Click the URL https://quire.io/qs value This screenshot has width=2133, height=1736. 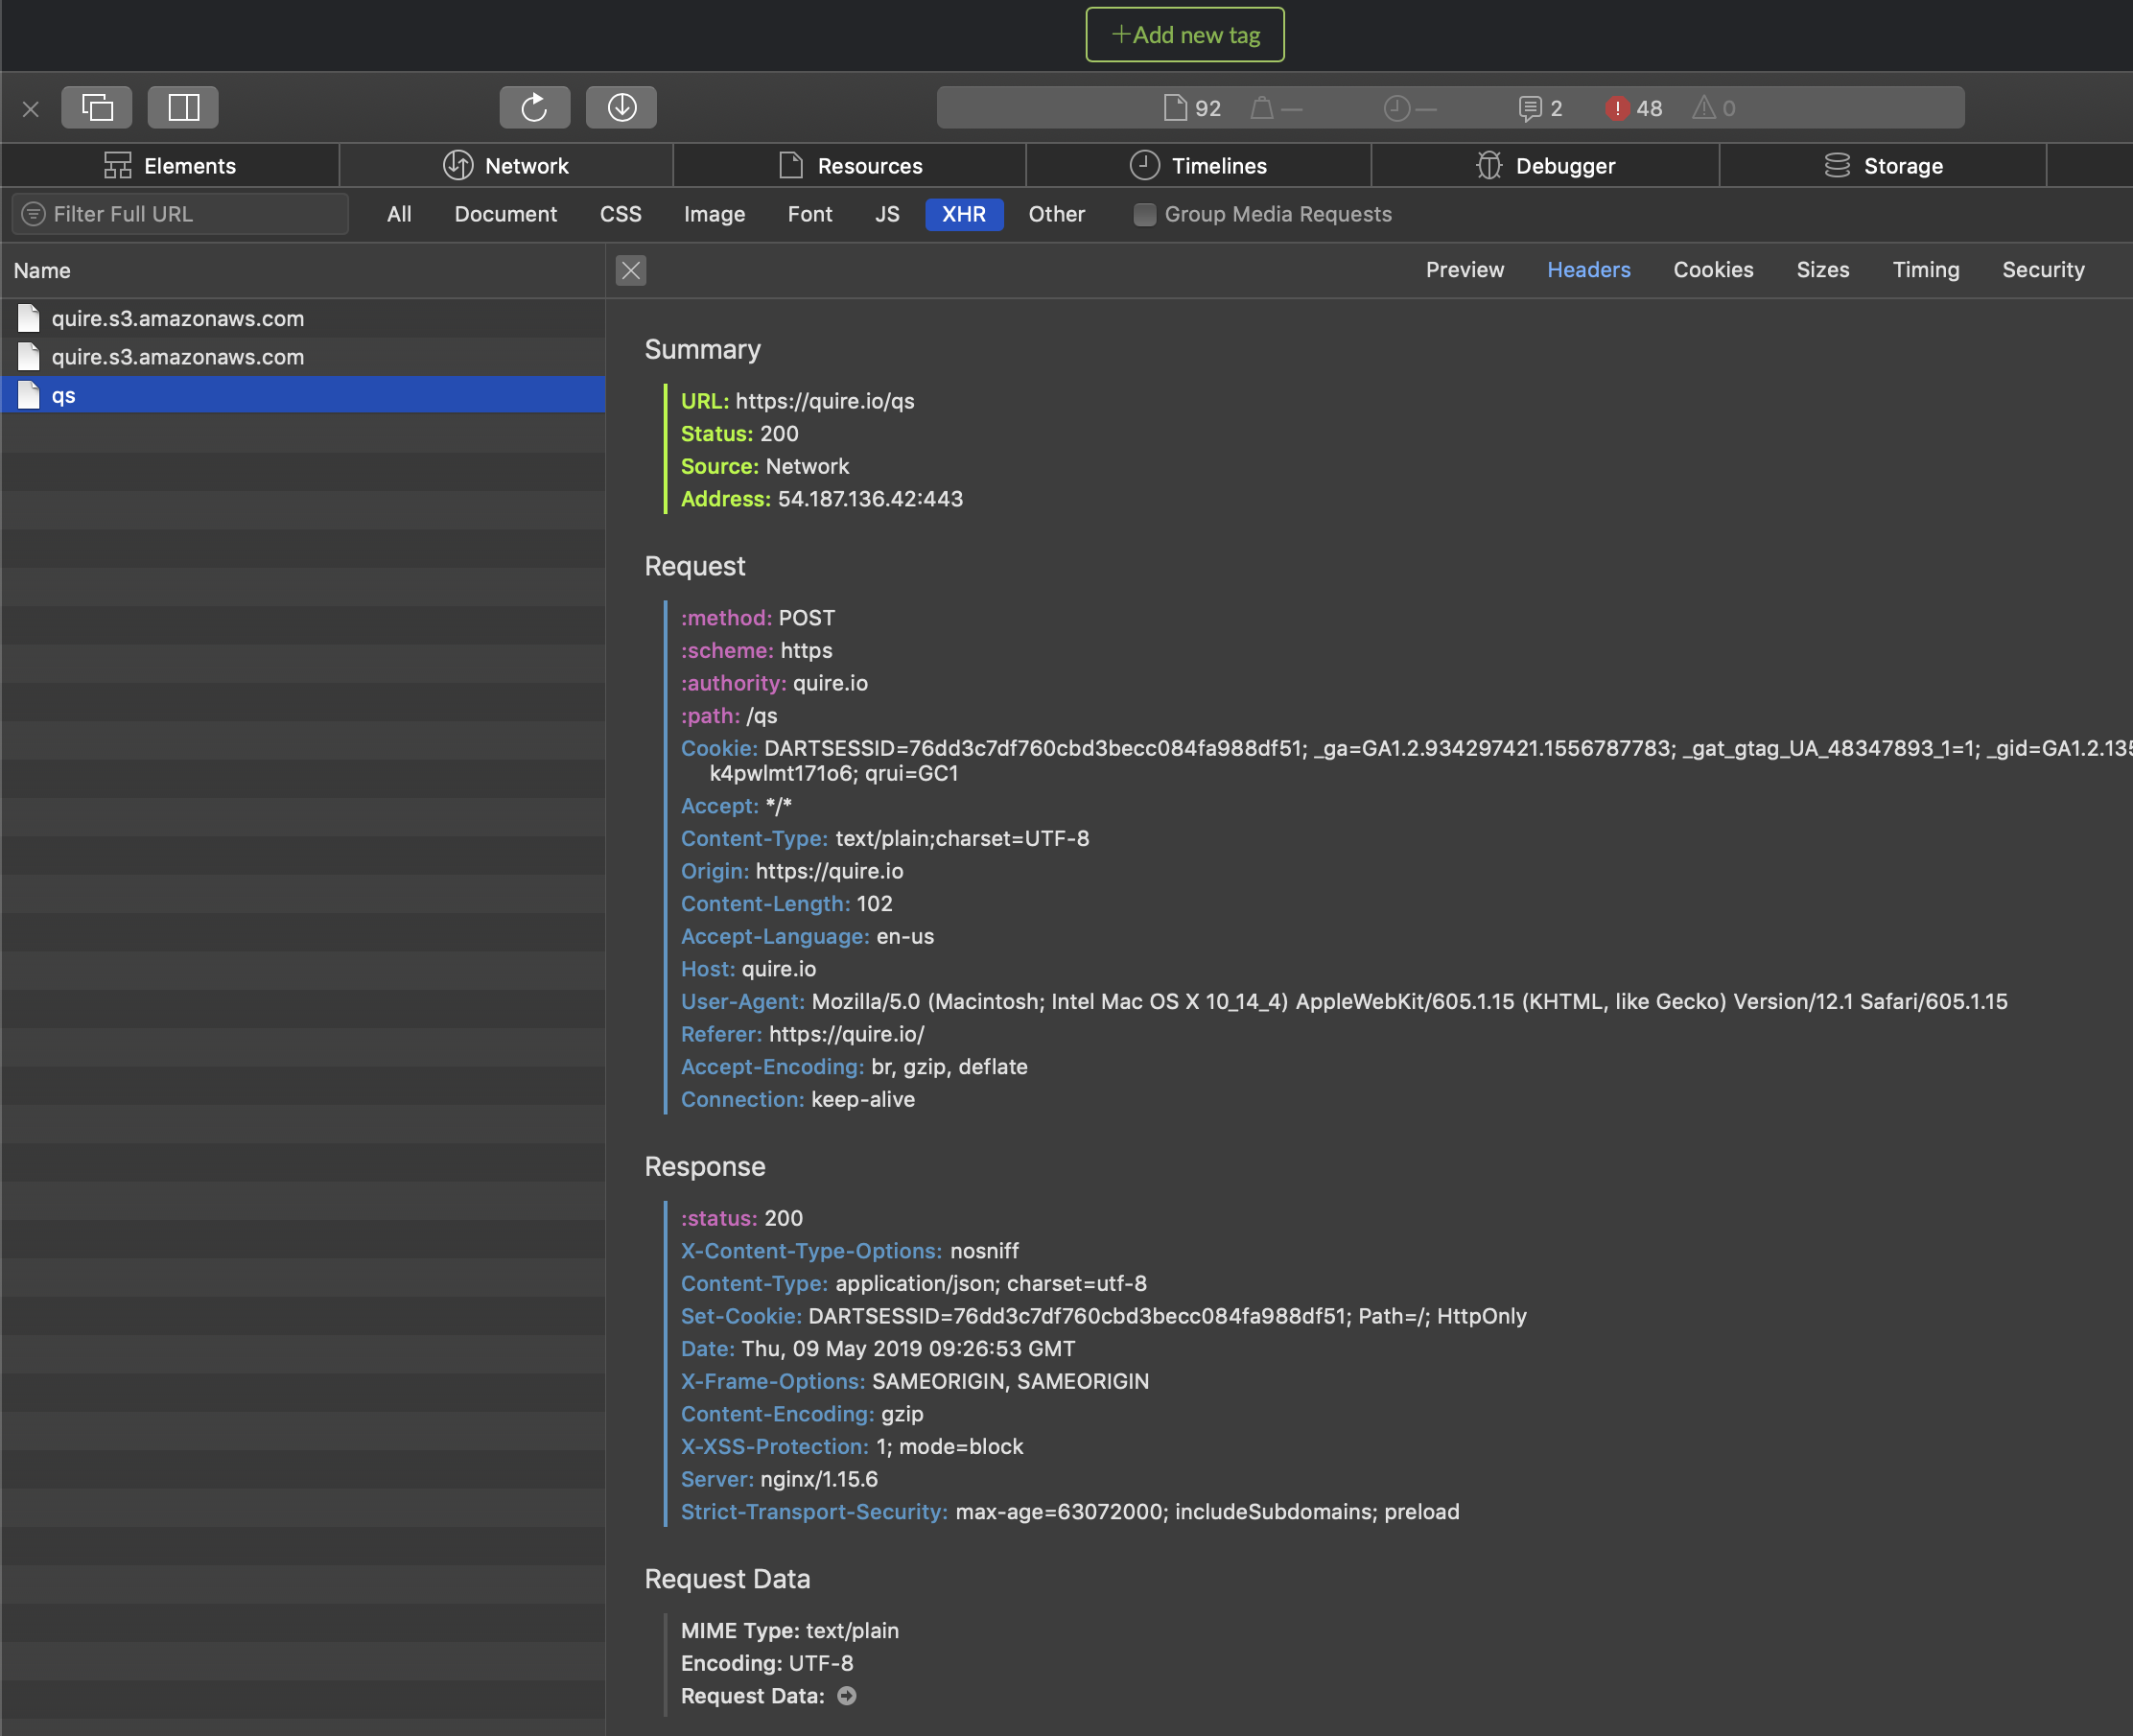point(825,401)
